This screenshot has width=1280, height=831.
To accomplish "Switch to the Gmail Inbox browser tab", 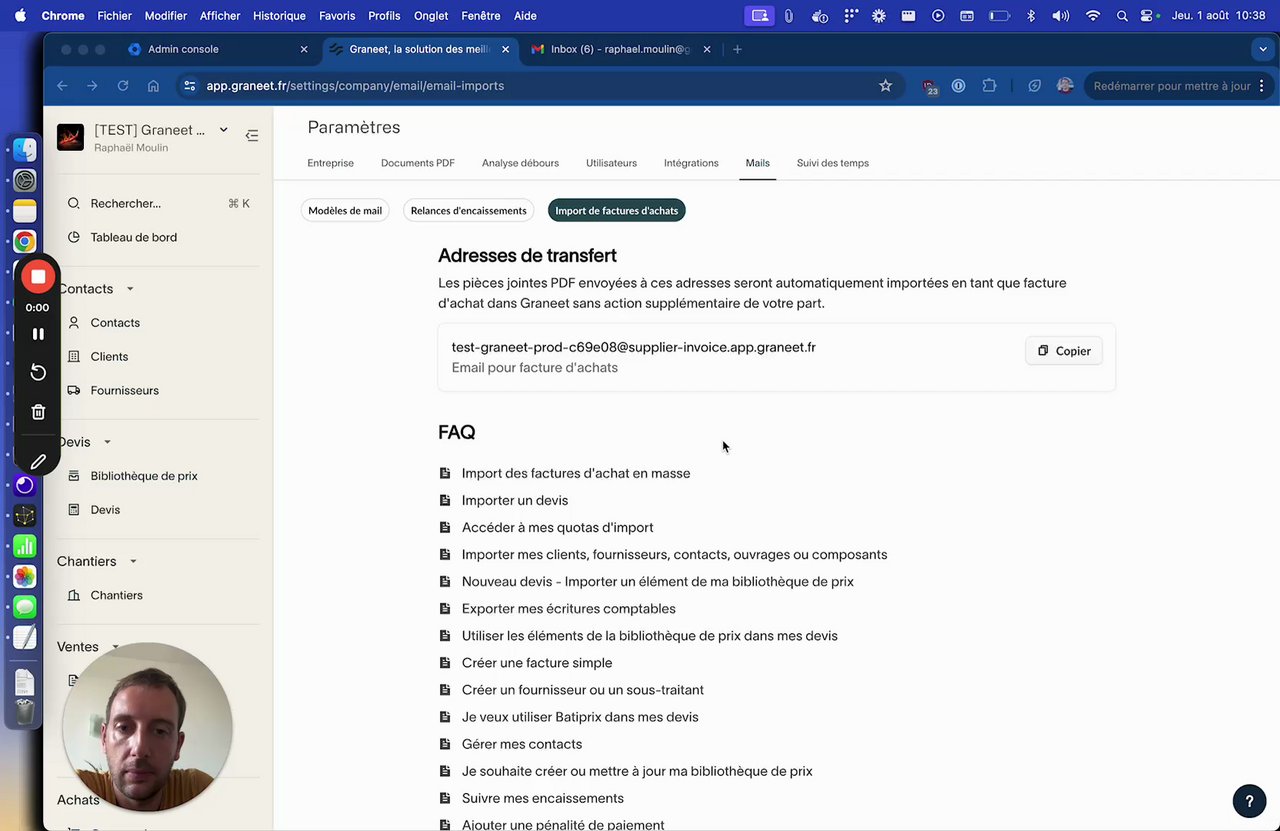I will tap(620, 49).
